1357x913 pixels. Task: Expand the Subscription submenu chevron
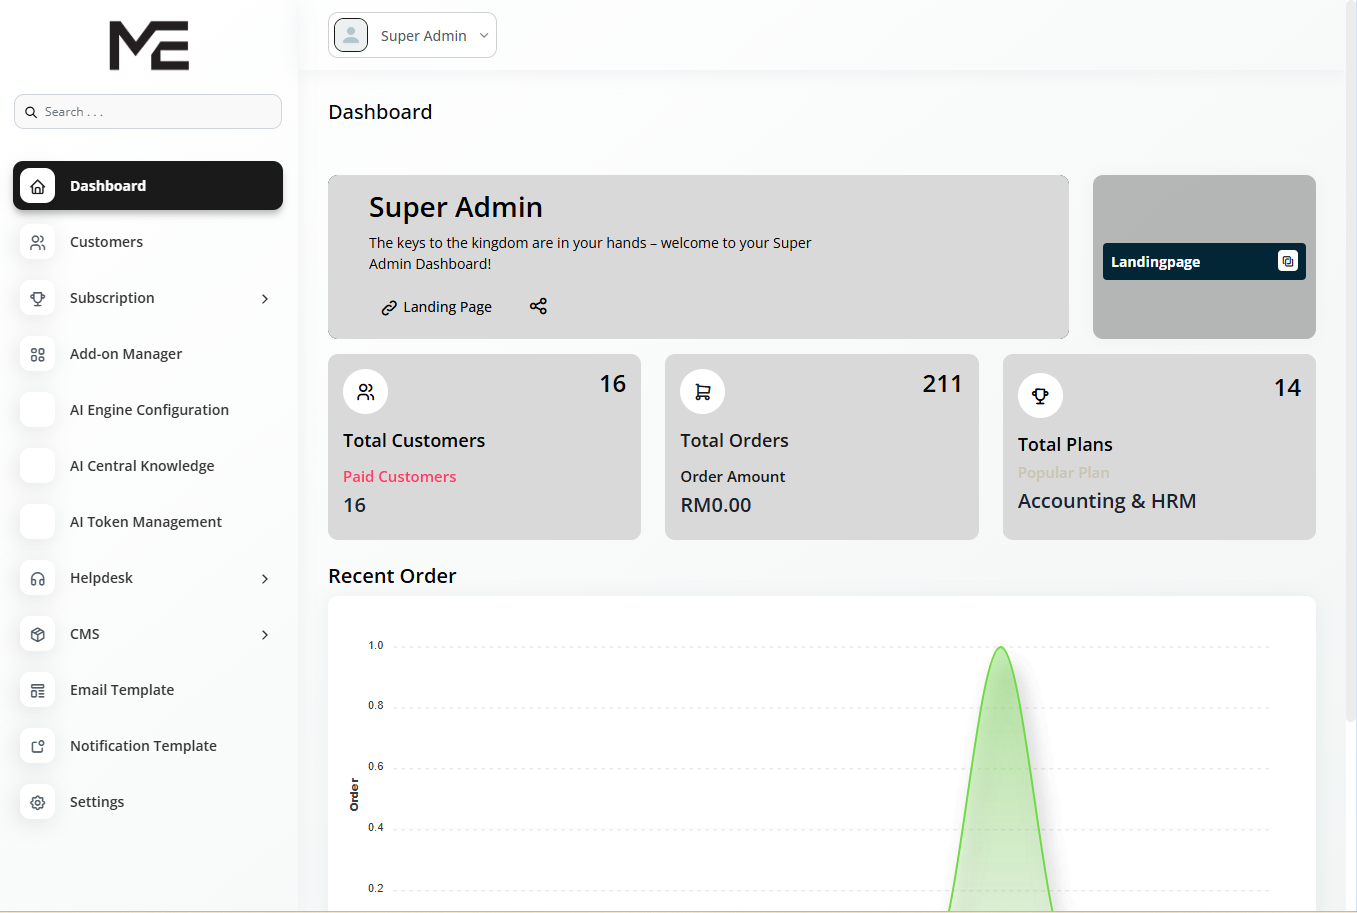pos(265,298)
